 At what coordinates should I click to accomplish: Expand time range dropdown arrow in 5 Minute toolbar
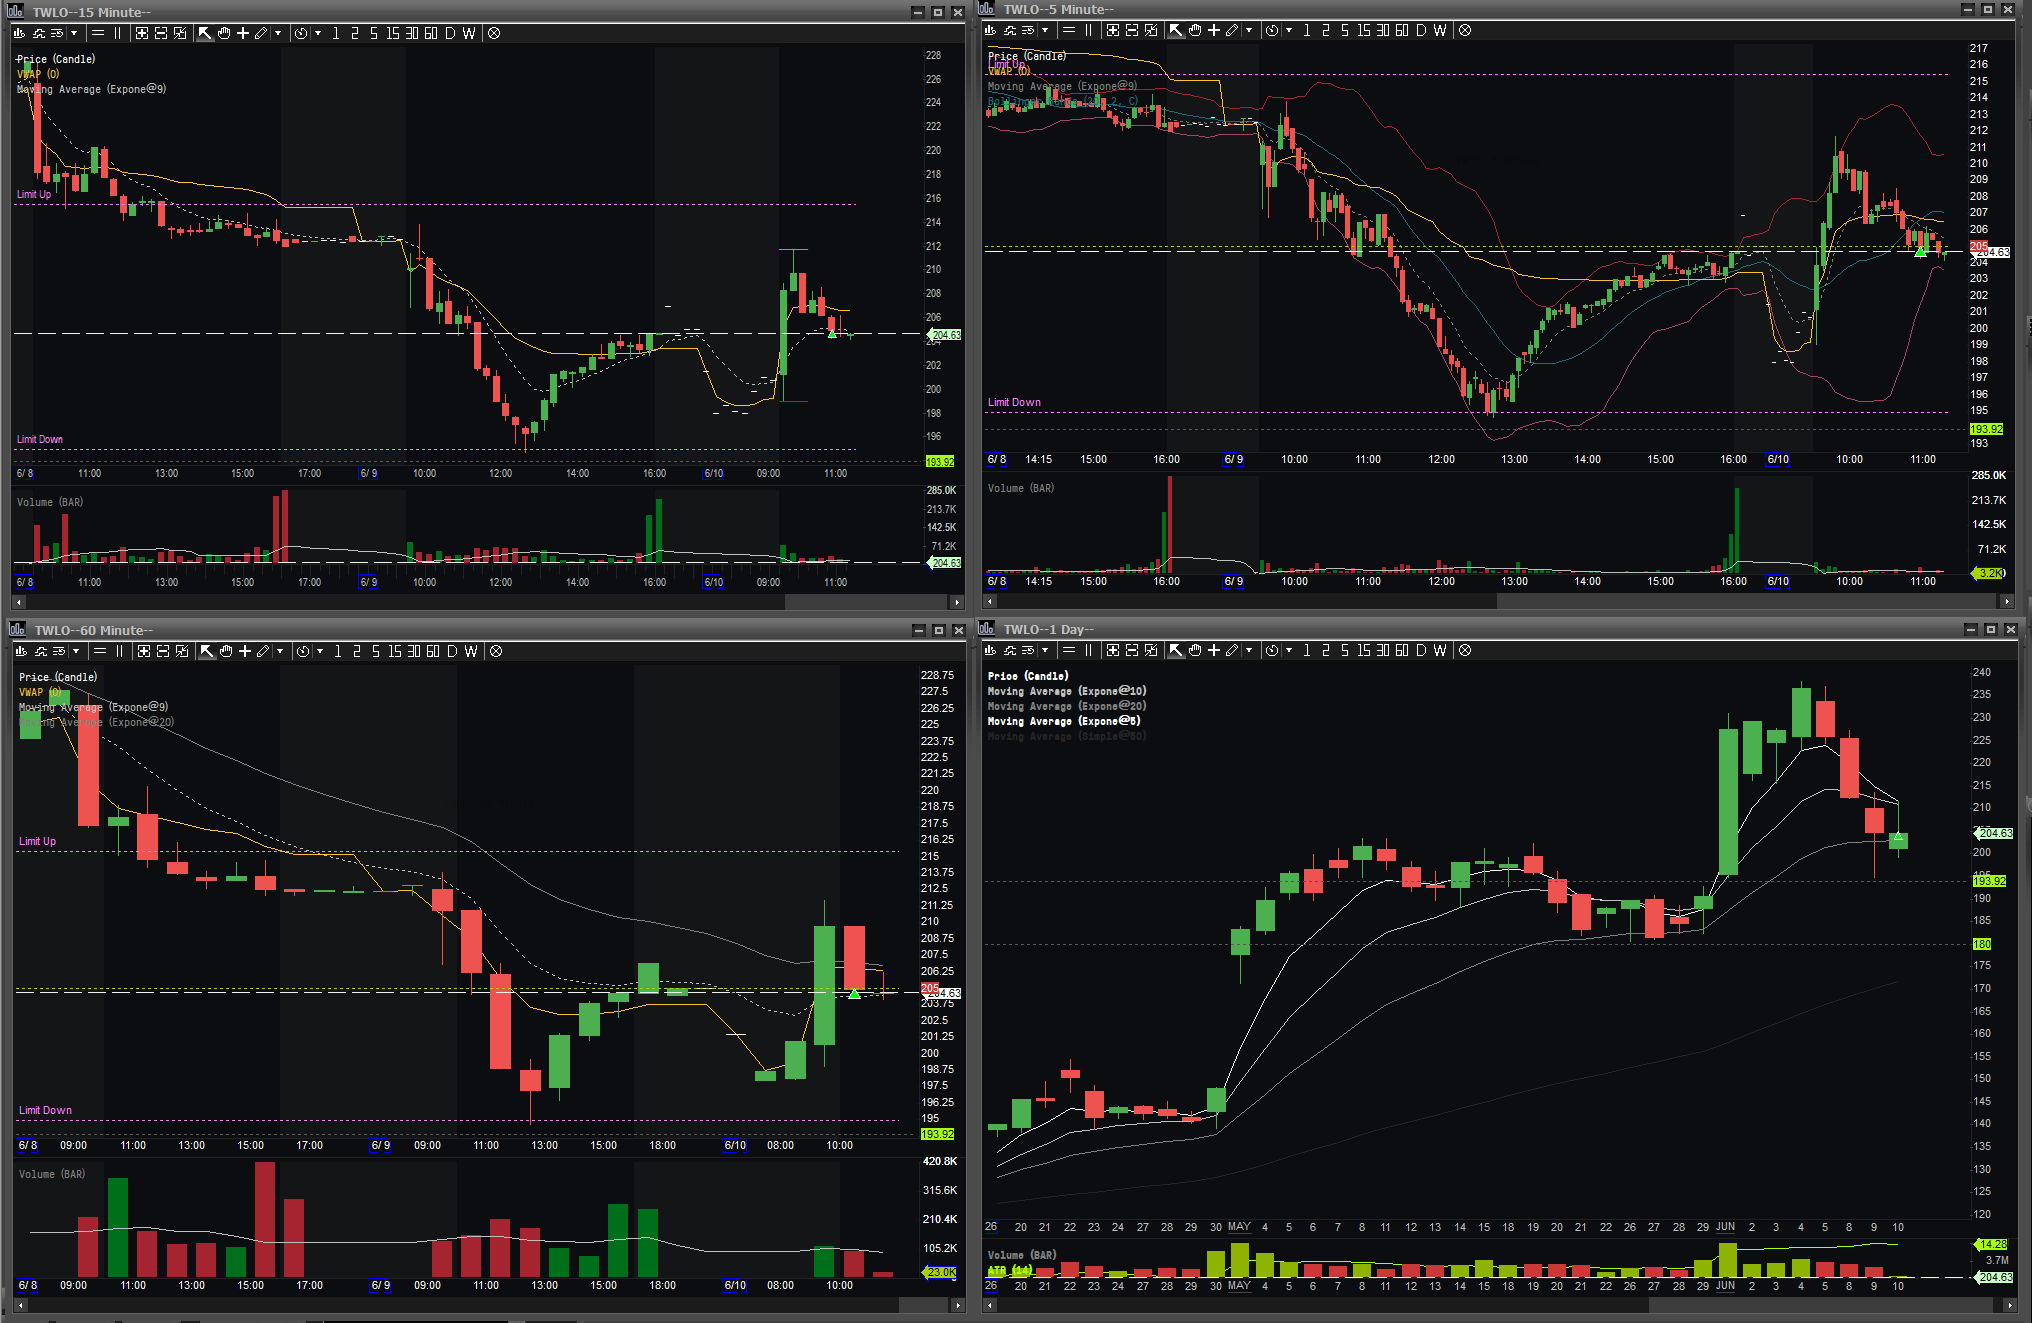[x=1289, y=30]
